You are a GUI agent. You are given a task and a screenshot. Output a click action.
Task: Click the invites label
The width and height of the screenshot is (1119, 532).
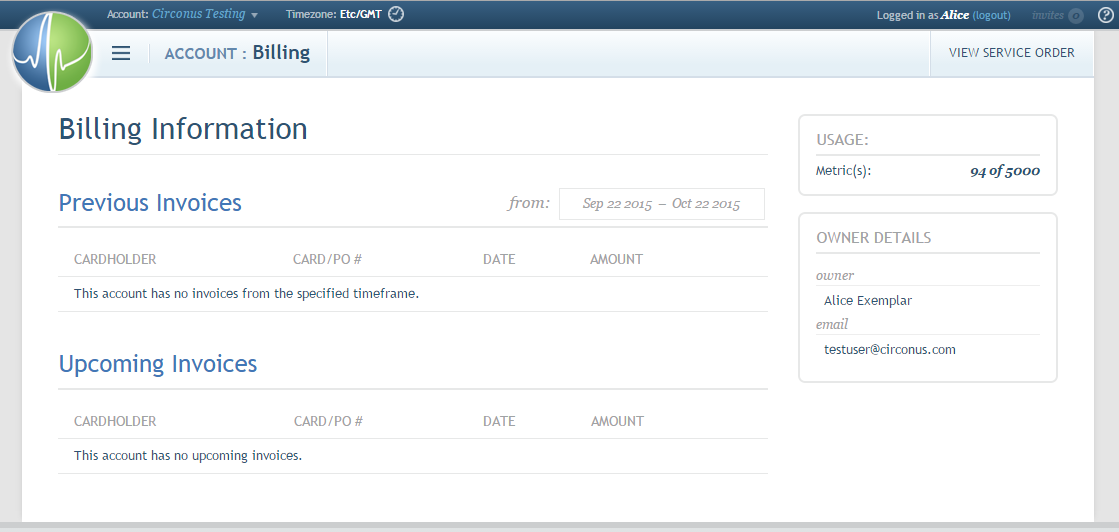click(x=1048, y=15)
